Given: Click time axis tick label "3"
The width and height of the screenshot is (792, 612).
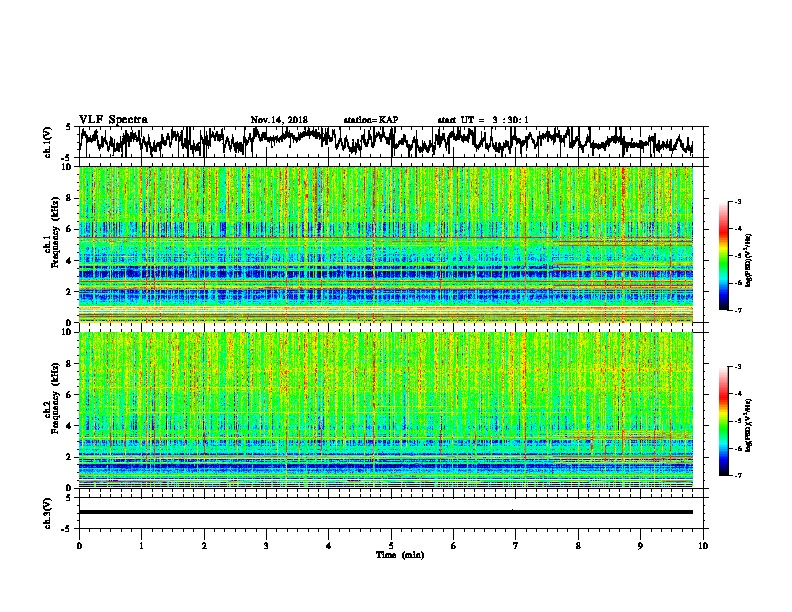Looking at the screenshot, I should 266,546.
